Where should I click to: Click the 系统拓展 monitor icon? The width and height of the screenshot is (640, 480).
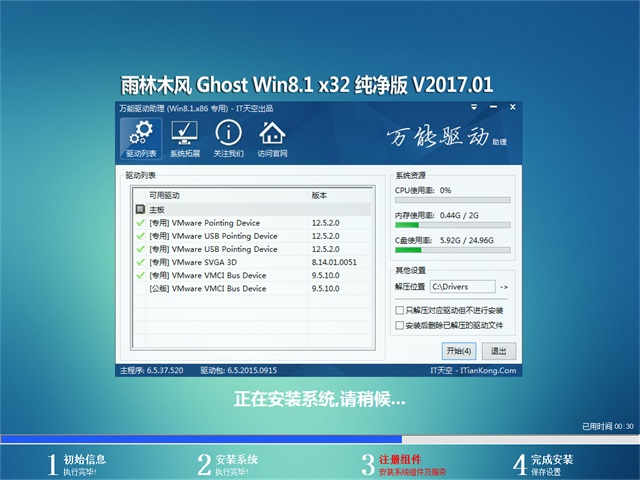184,139
